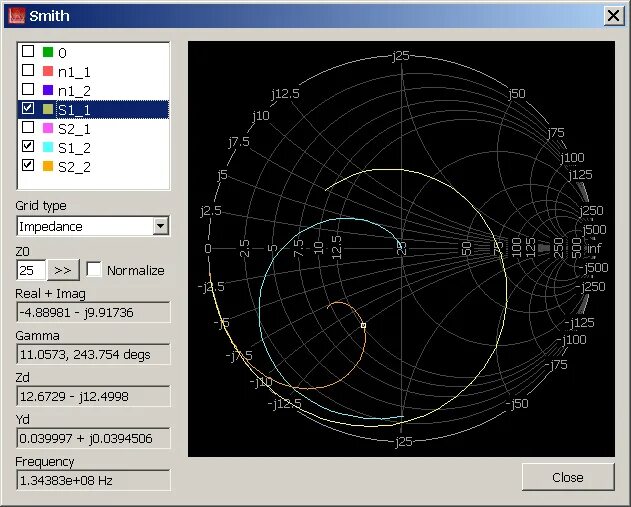The width and height of the screenshot is (631, 507).
Task: Click the >> button next to Z0
Action: coord(63,270)
